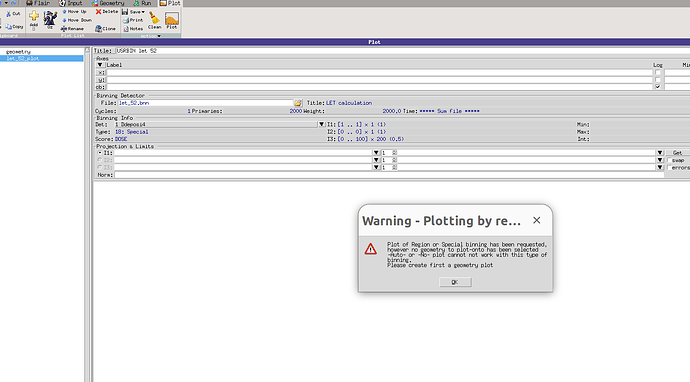Toggle the errors checkbox
The image size is (690, 382).
pos(669,167)
